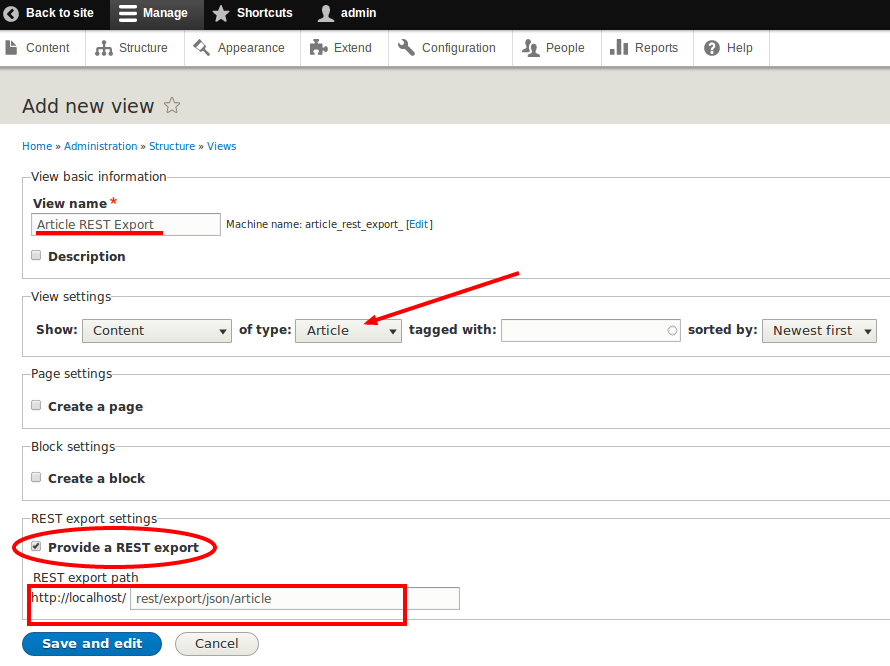This screenshot has height=666, width=890.
Task: Click the Help menu label
Action: (740, 48)
